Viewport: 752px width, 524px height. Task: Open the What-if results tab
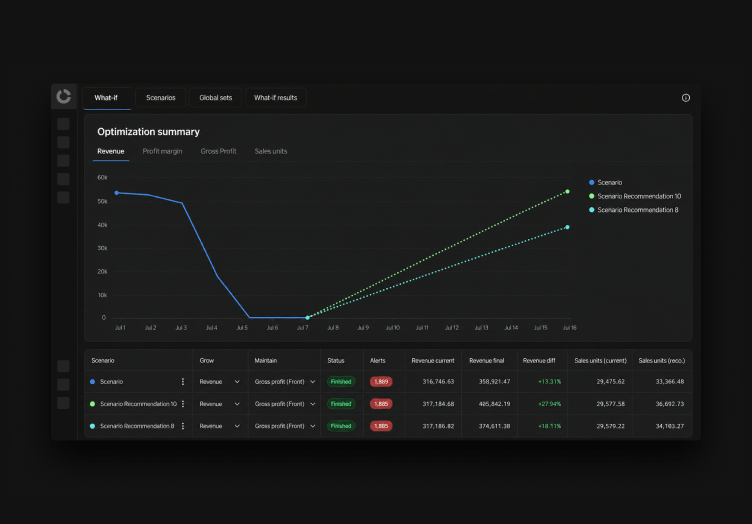[x=276, y=98]
